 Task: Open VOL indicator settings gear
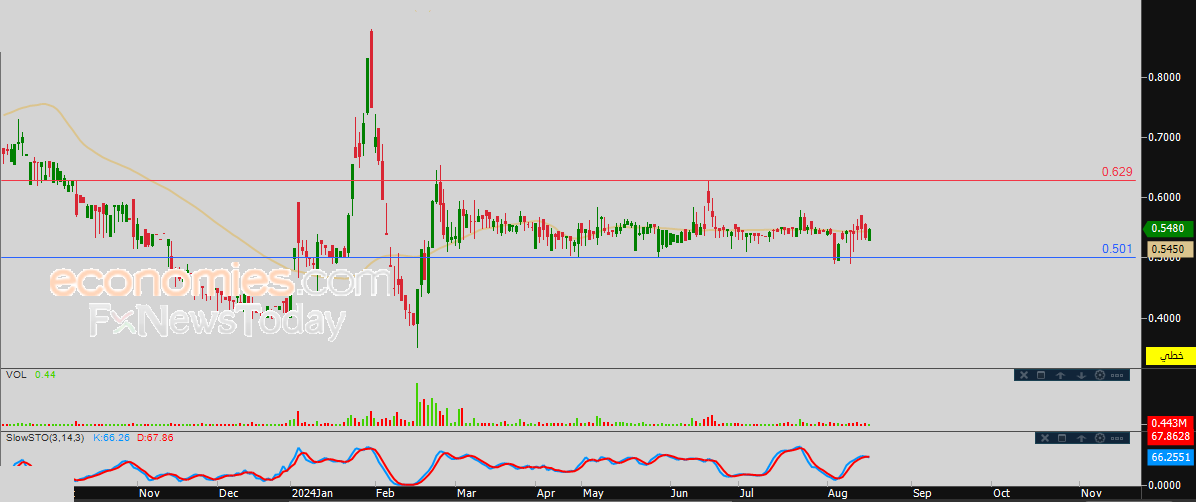[1100, 375]
